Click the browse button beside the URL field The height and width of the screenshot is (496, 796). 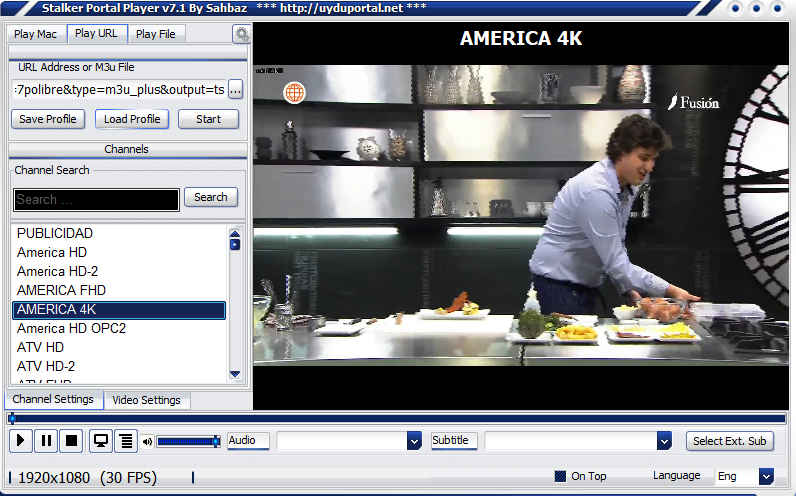235,90
